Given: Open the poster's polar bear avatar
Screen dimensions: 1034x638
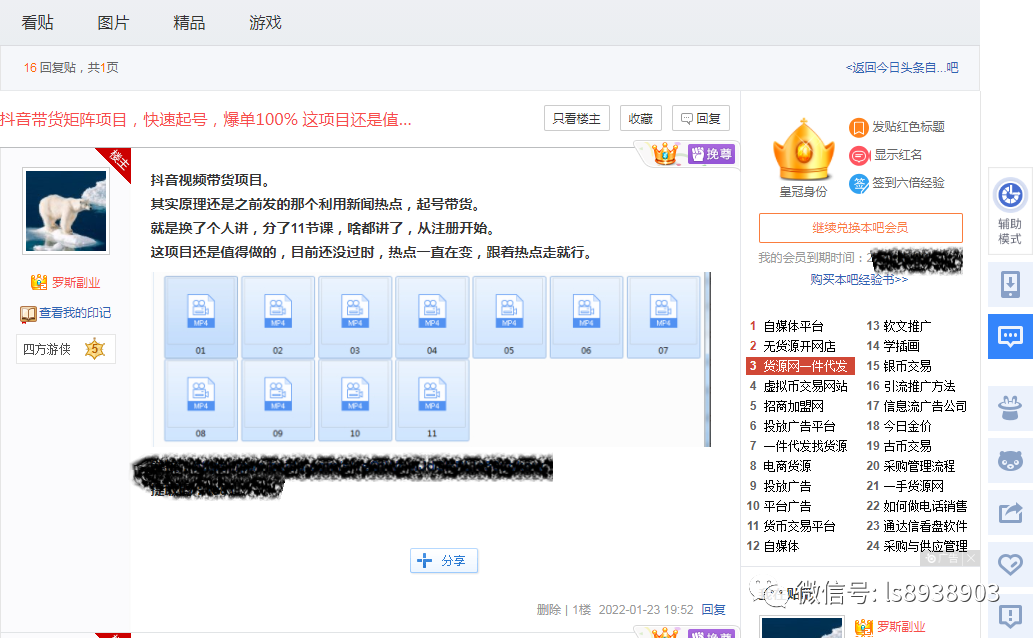Looking at the screenshot, I should 66,211.
